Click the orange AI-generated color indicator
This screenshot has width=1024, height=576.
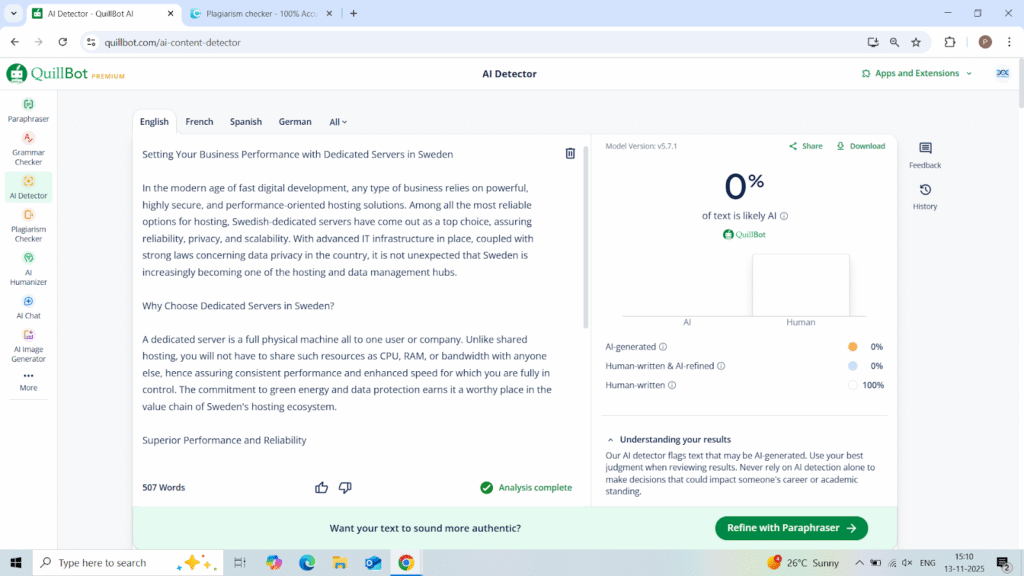(852, 347)
